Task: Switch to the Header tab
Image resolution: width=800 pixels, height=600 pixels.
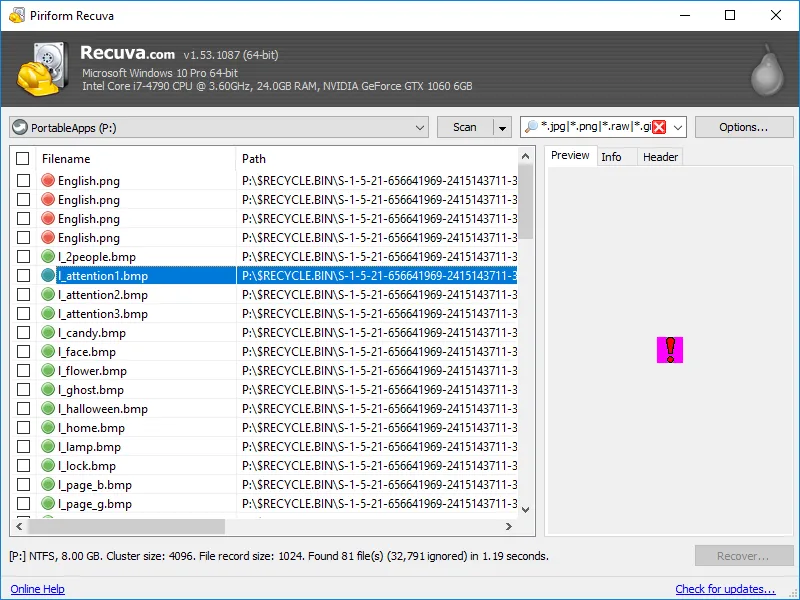Action: coord(660,157)
